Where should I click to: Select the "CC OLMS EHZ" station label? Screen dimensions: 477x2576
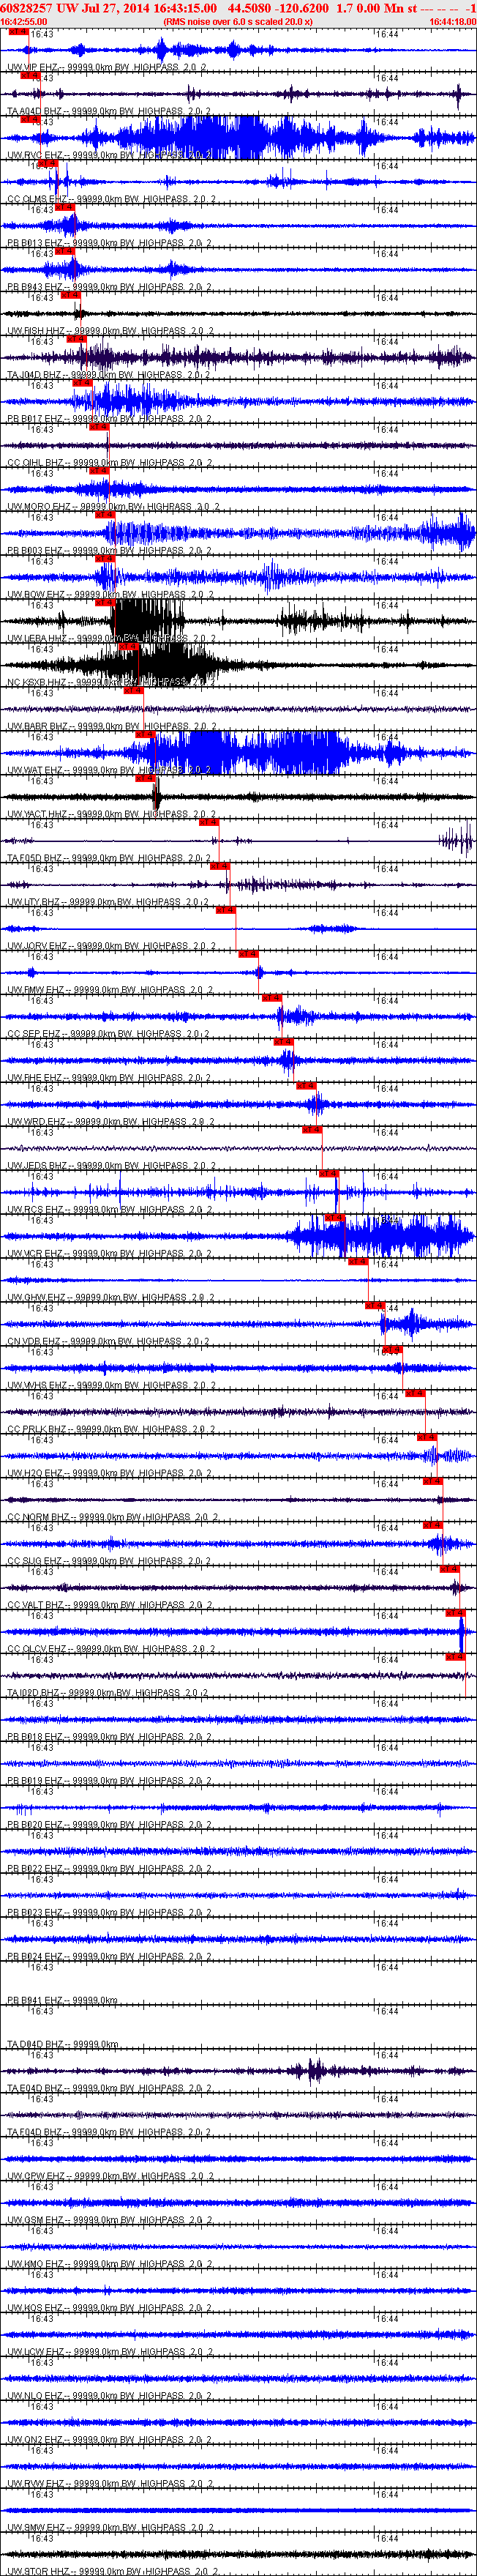coord(36,199)
